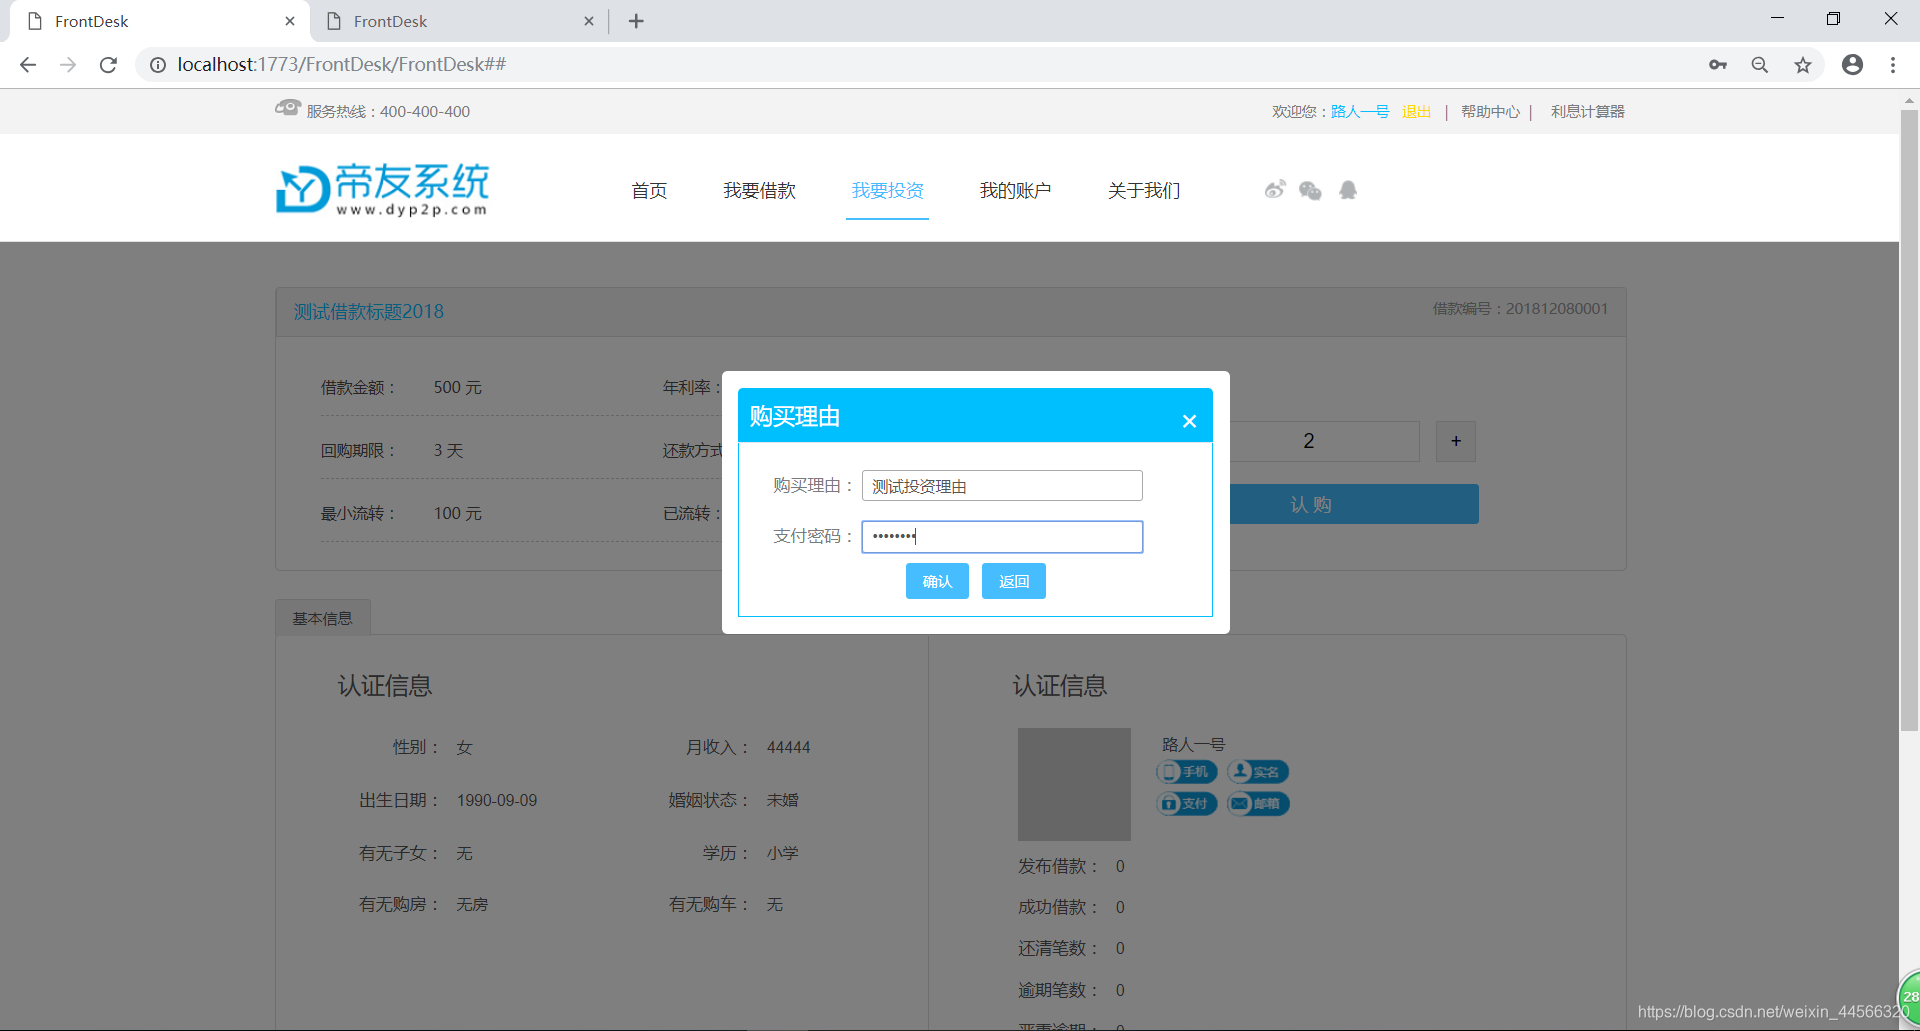Go back in browser history
Screen dimensions: 1920x1031
tap(28, 65)
